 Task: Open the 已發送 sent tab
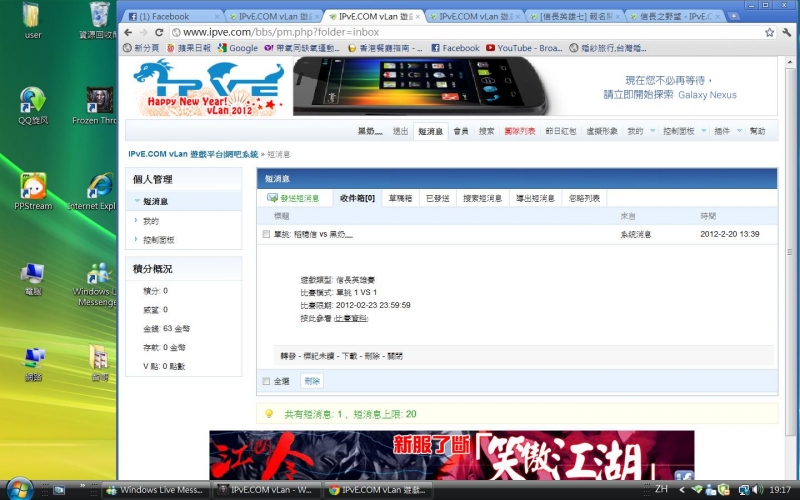coord(437,198)
